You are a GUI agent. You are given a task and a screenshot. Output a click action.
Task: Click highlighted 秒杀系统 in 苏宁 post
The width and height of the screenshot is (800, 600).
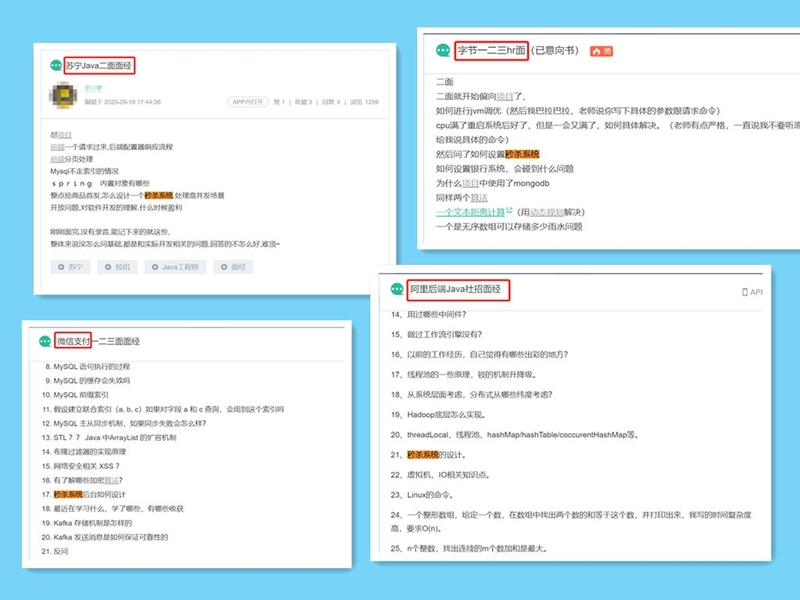tap(159, 195)
